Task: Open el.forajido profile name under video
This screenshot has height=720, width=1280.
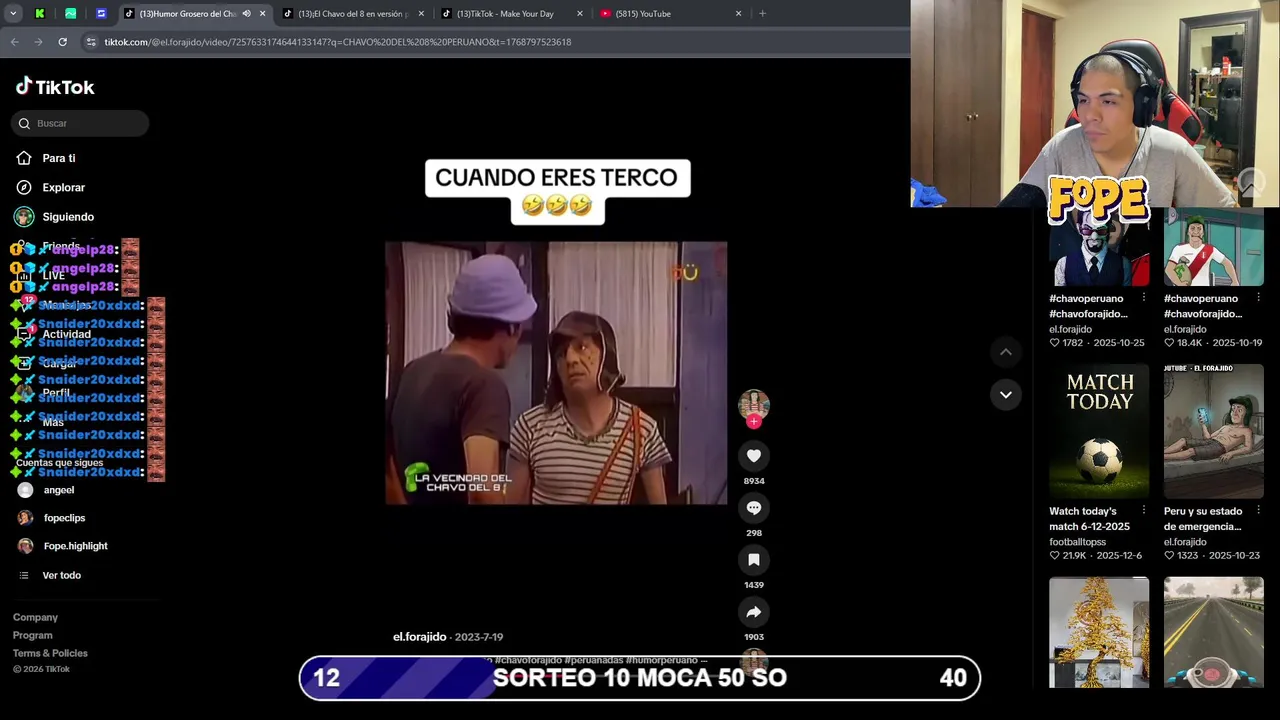Action: point(419,637)
